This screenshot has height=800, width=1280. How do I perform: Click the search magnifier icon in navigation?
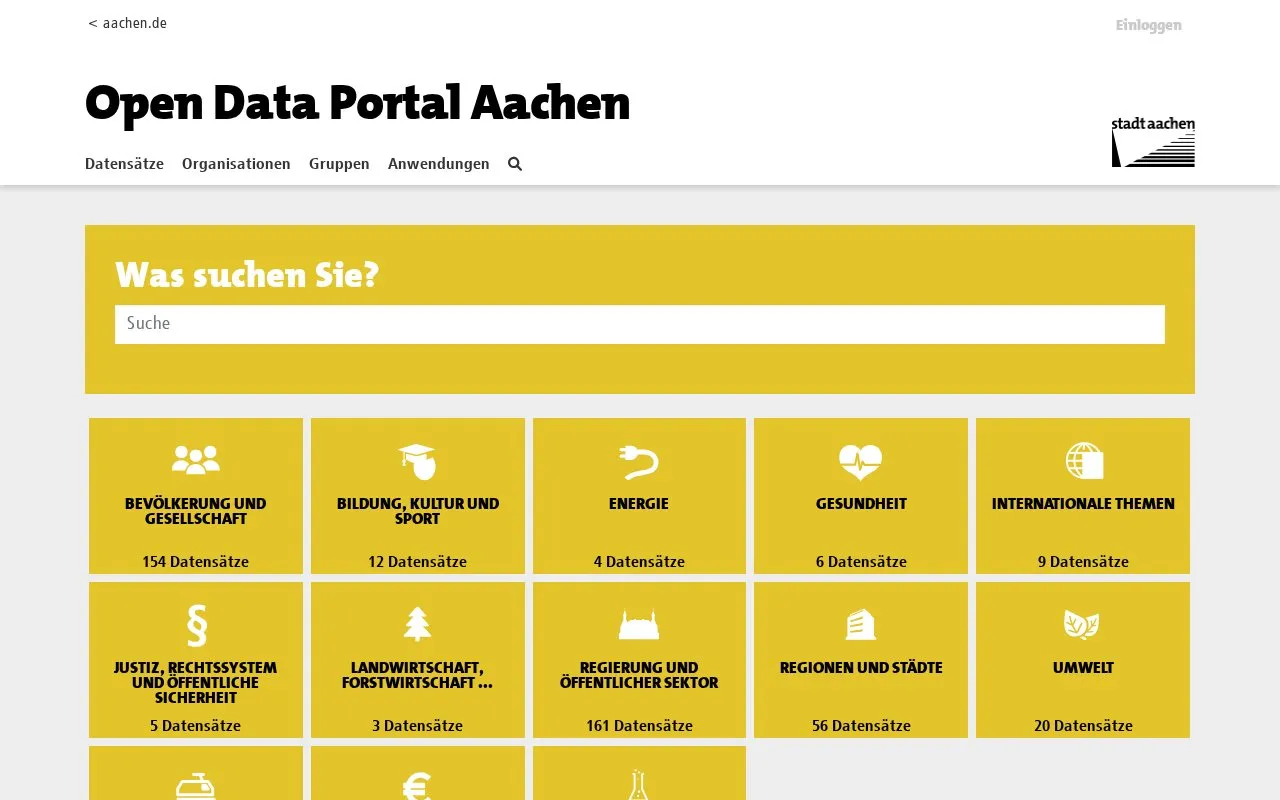515,164
